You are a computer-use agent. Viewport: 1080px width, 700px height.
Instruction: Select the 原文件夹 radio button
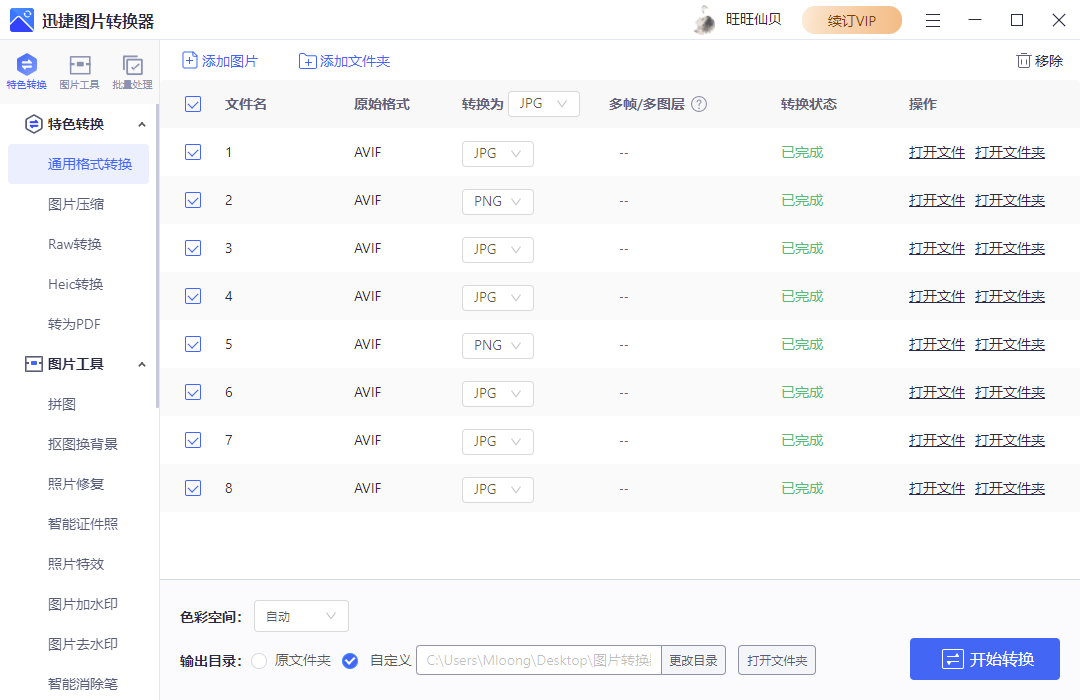click(259, 660)
